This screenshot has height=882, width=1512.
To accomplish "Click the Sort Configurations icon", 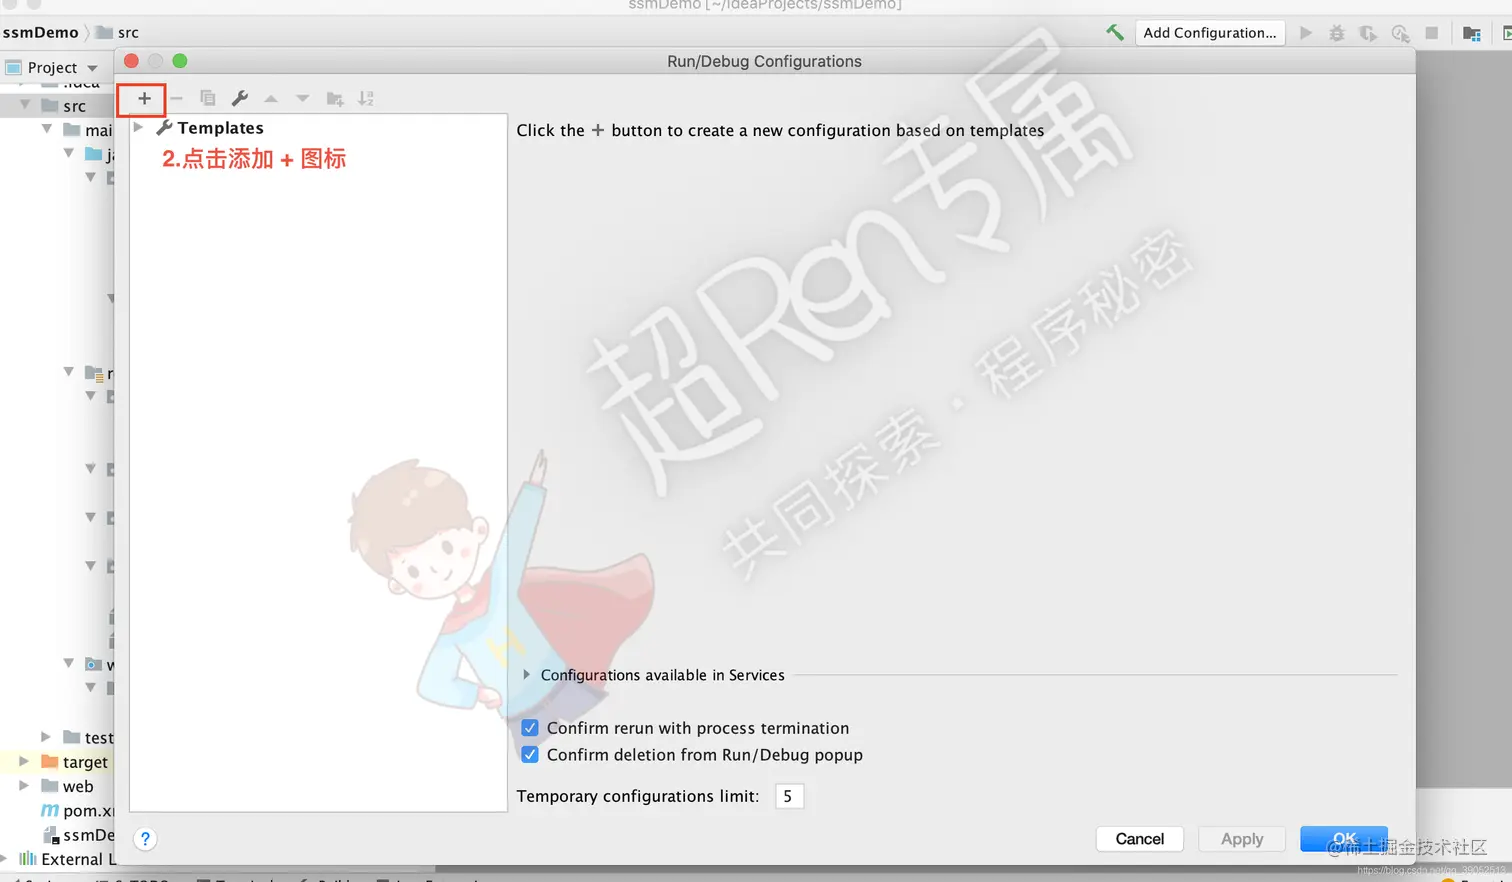I will [366, 98].
